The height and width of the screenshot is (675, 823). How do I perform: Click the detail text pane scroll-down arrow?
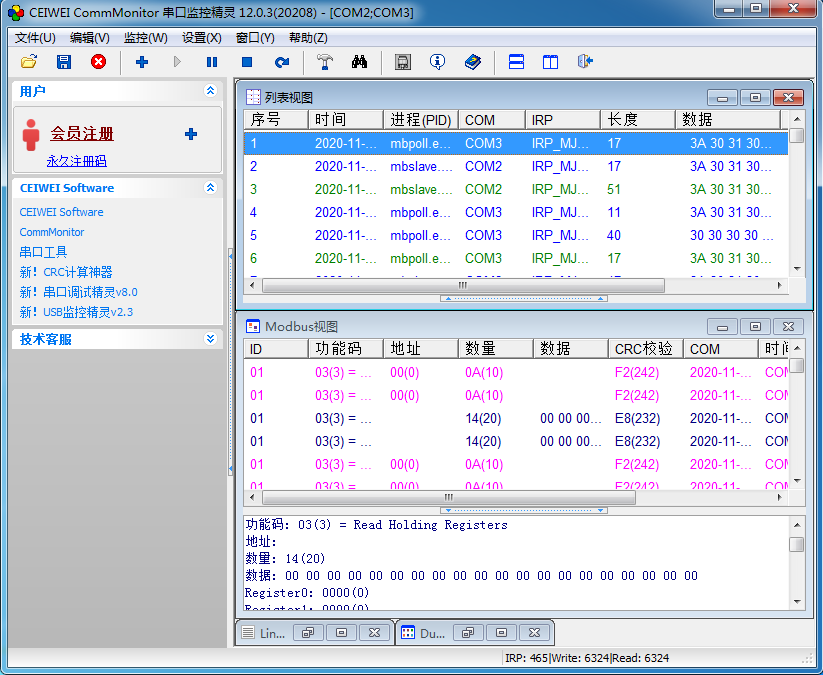tap(797, 602)
